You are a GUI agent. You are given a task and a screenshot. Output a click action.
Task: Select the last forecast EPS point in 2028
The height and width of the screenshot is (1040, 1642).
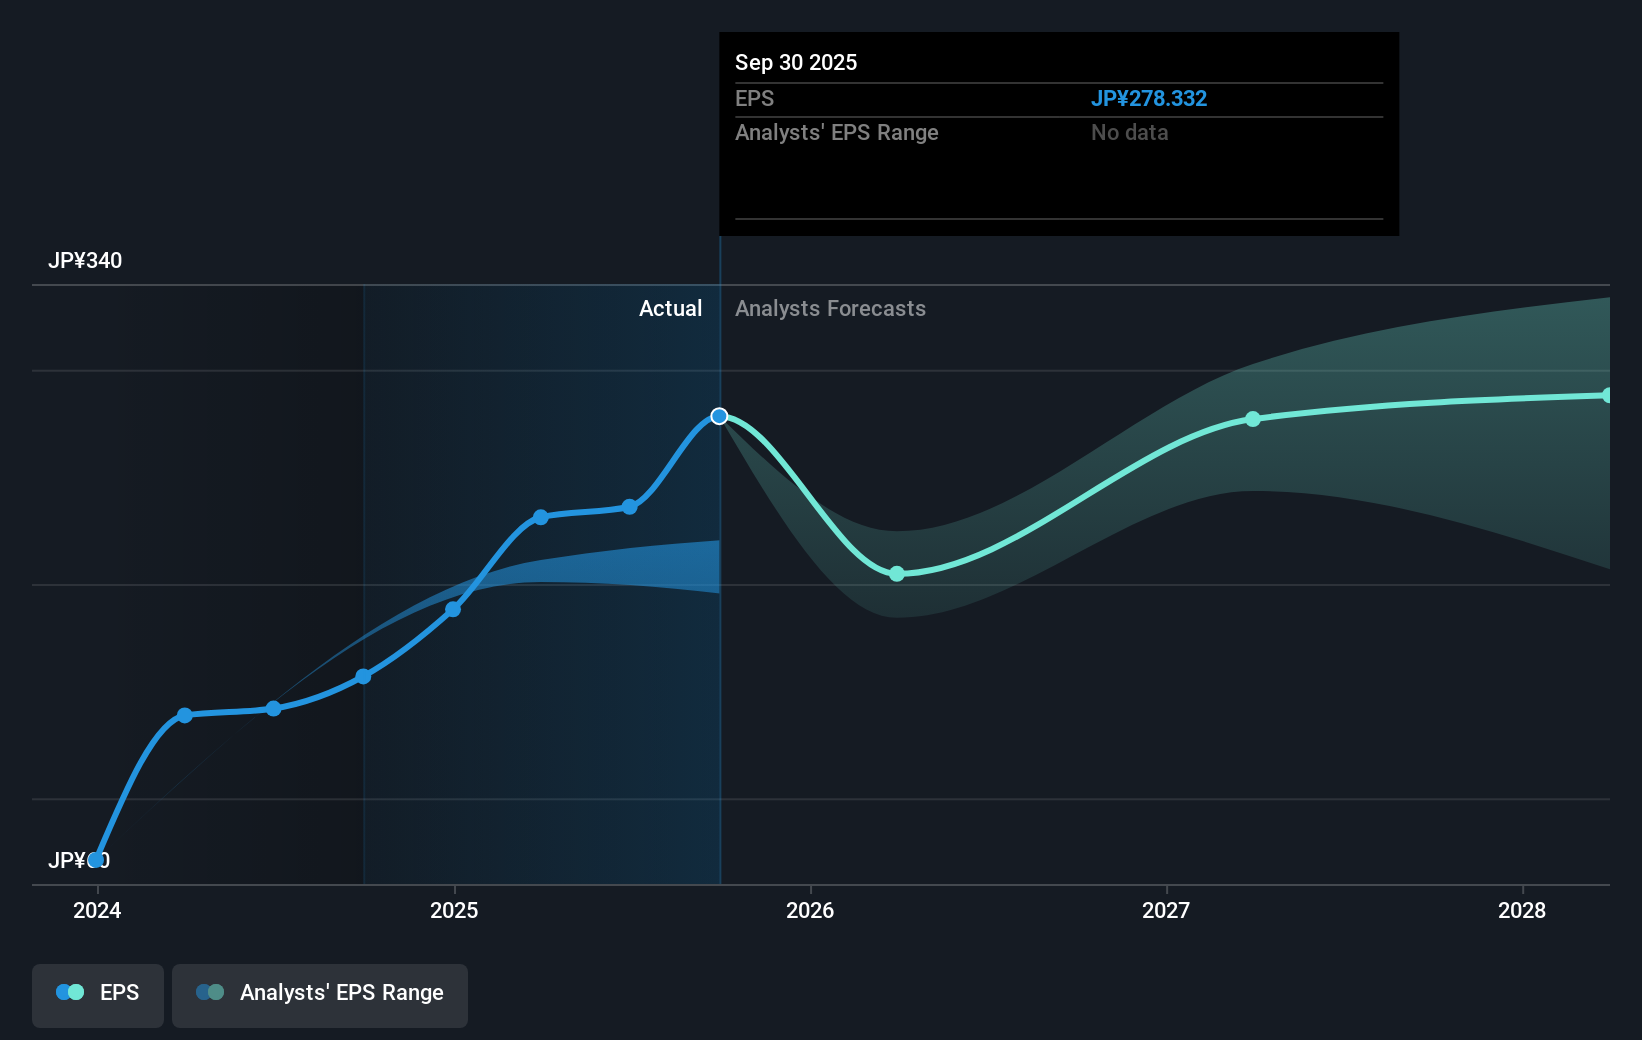(1606, 395)
